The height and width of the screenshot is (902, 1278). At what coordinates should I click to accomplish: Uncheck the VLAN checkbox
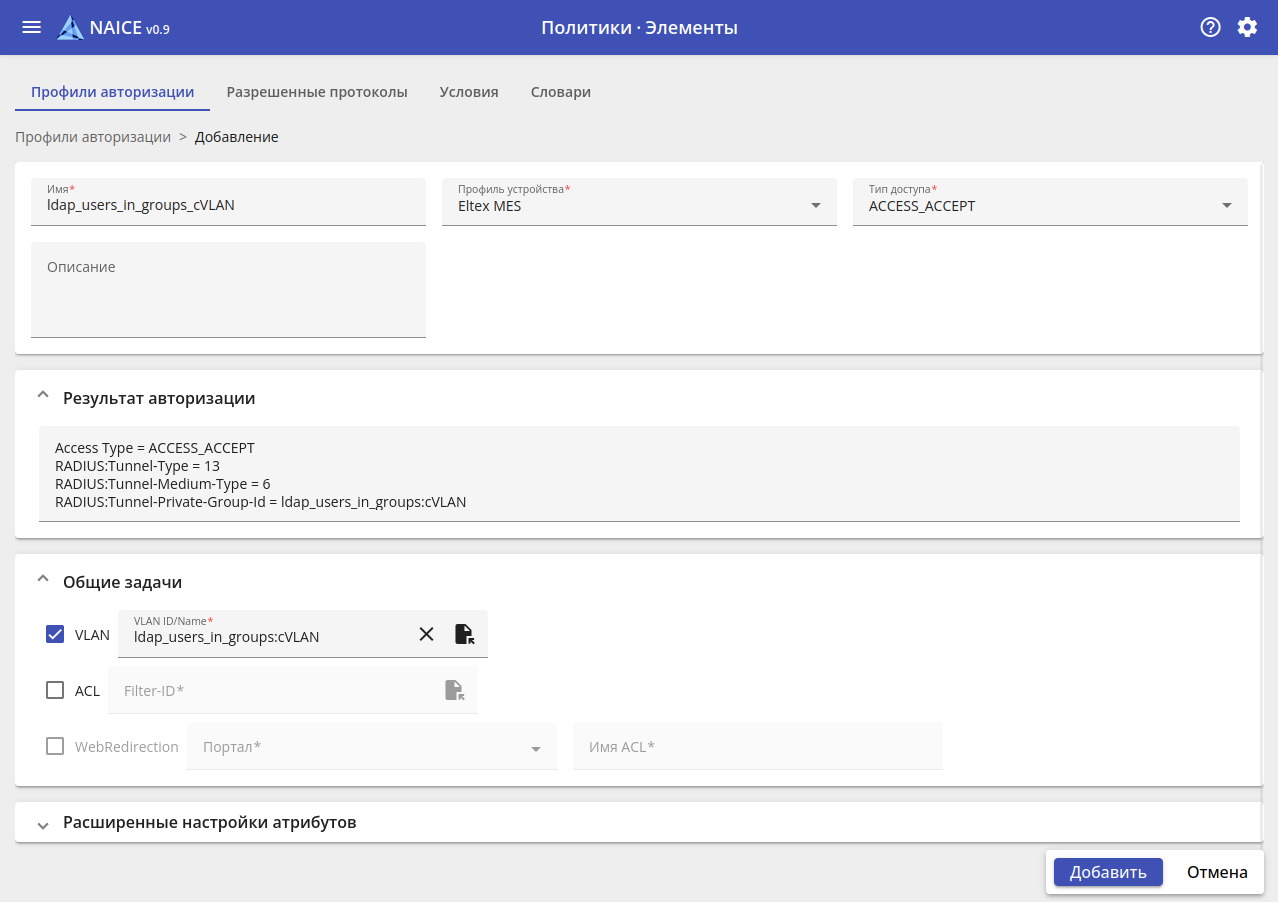(x=55, y=634)
